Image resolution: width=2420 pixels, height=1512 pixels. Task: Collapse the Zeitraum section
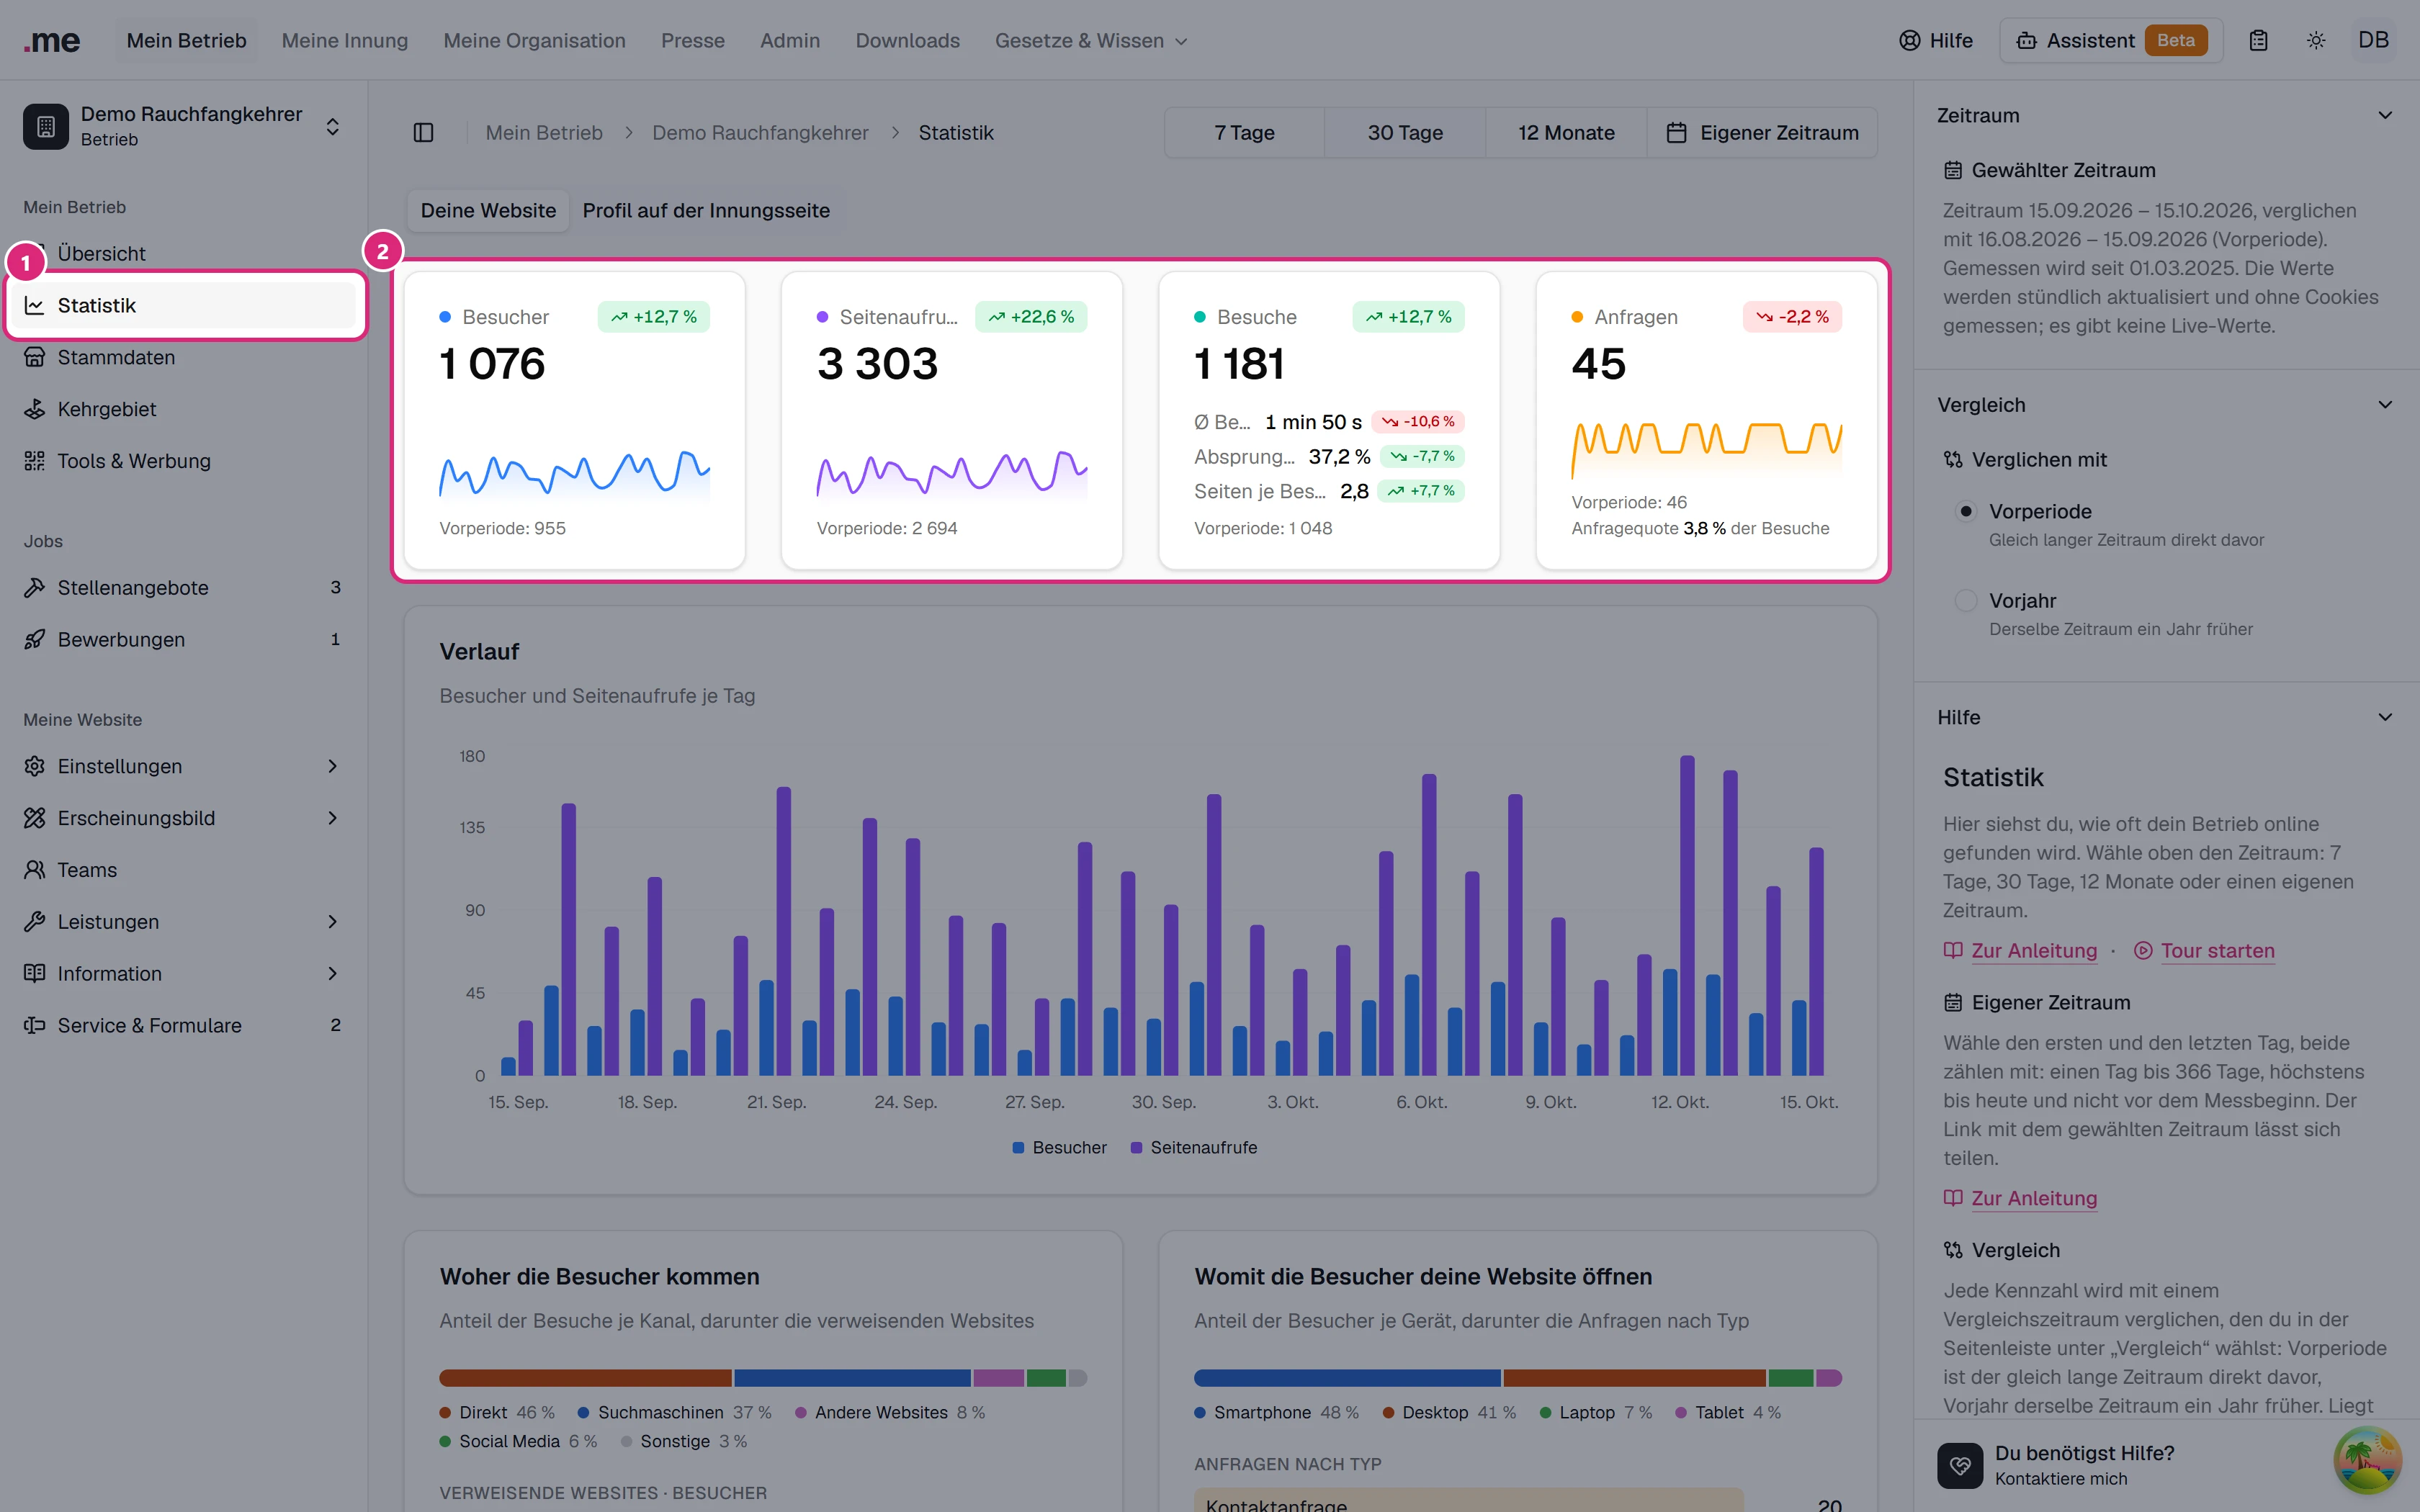2385,116
